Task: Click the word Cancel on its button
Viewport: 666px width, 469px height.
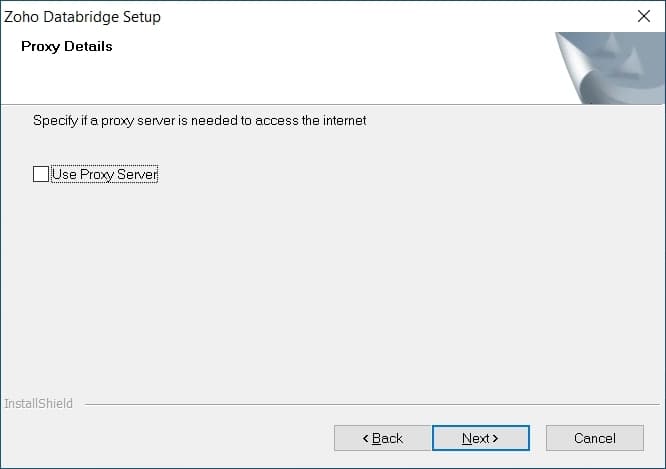Action: [595, 438]
